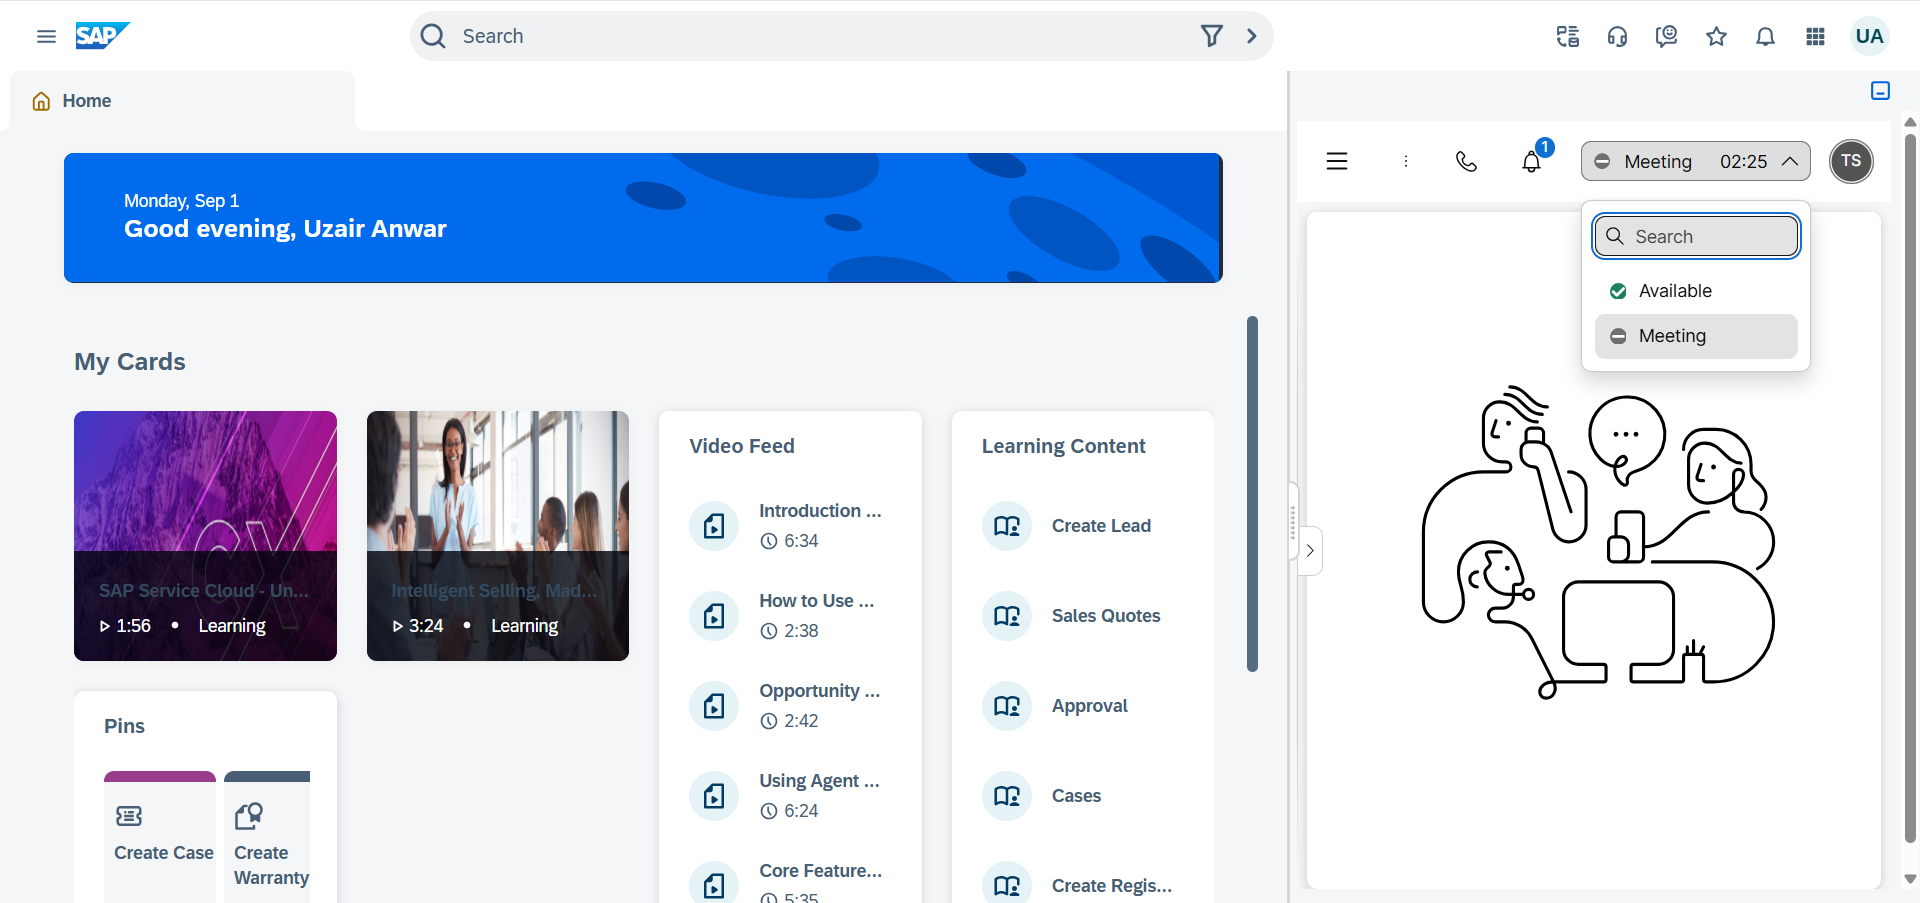Click the main page vertical scrollbar
Screen dimensions: 1920x903
[1252, 494]
